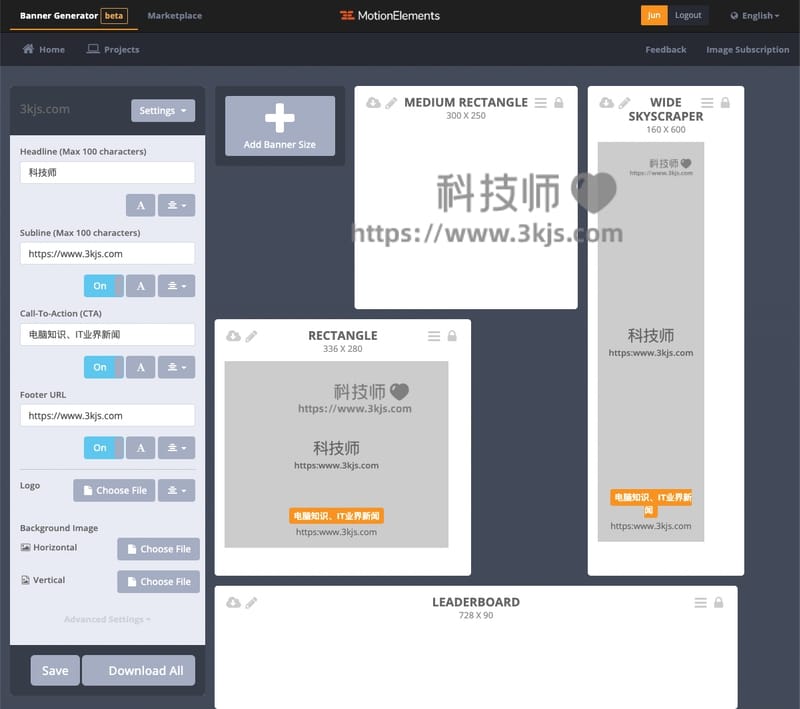Expand Advanced Settings section
Viewport: 800px width, 709px height.
pos(107,620)
